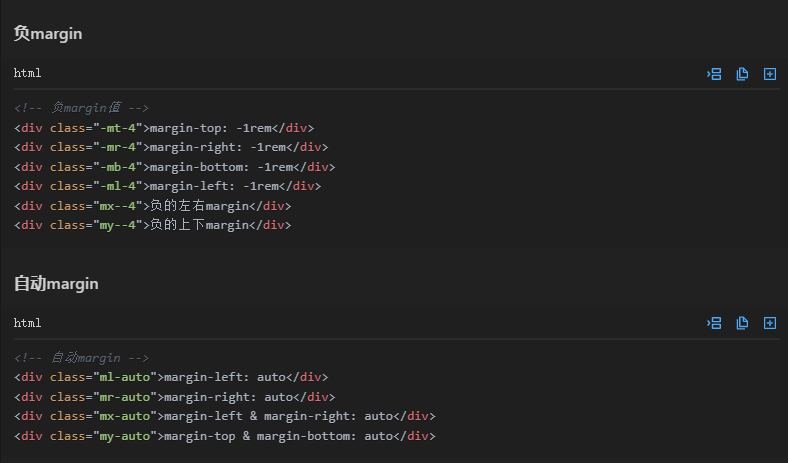The image size is (788, 463).
Task: Click the "my--4" 负的上下margin line
Action: (x=152, y=225)
